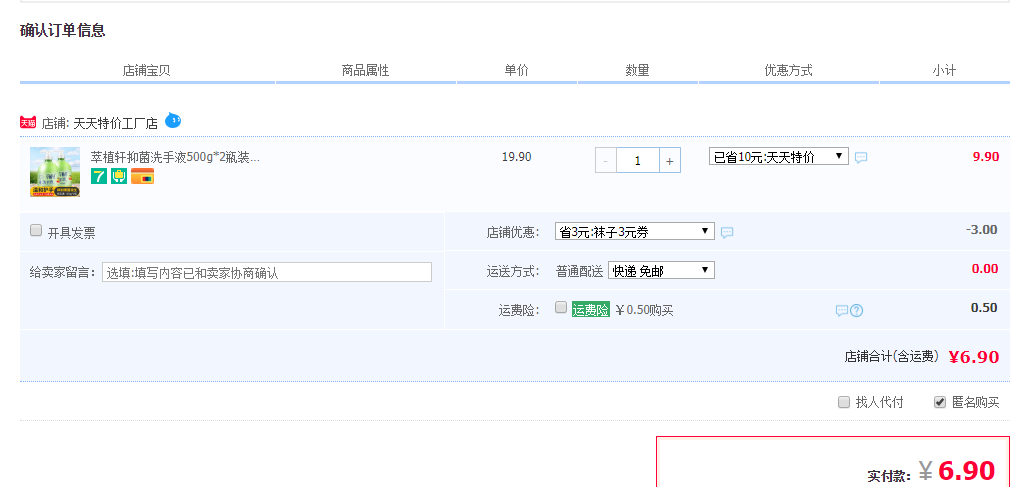
Task: Enable the 运费险 purchase checkbox
Action: tap(561, 307)
